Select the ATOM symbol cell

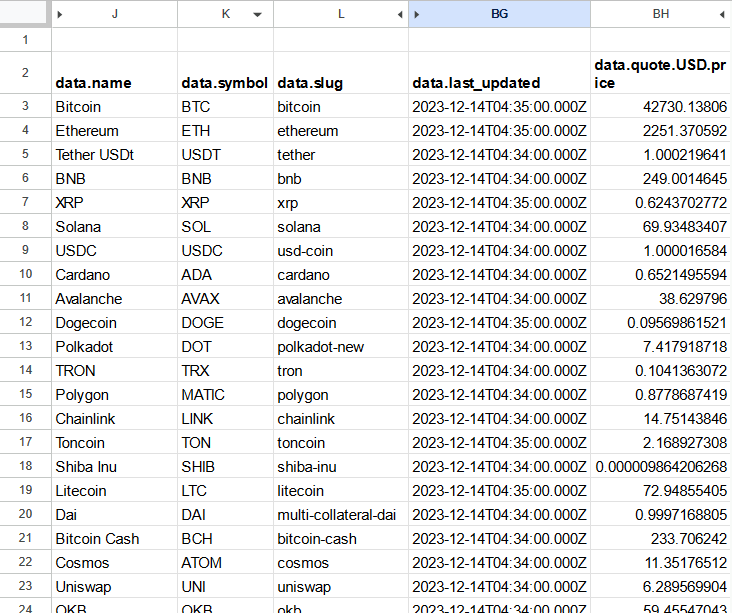tap(225, 563)
